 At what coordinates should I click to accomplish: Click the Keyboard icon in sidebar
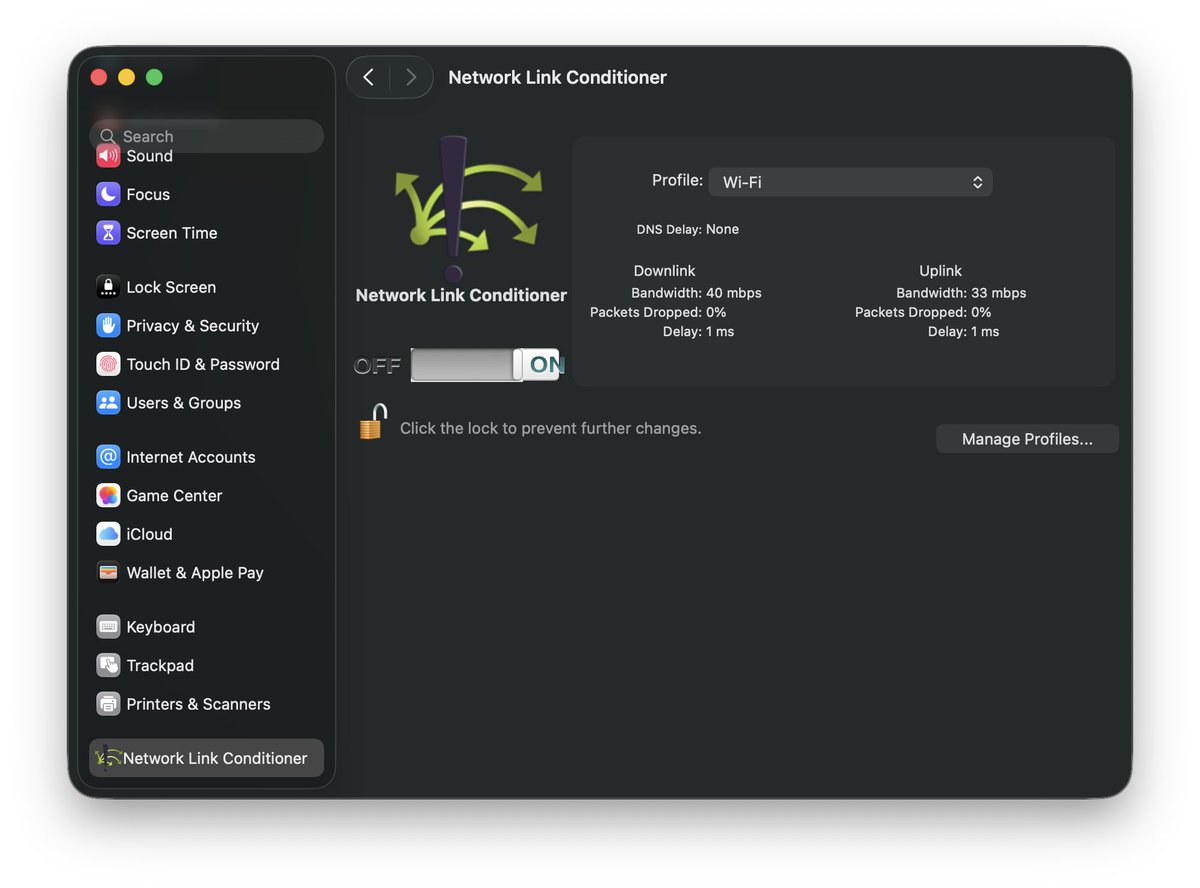pos(108,627)
